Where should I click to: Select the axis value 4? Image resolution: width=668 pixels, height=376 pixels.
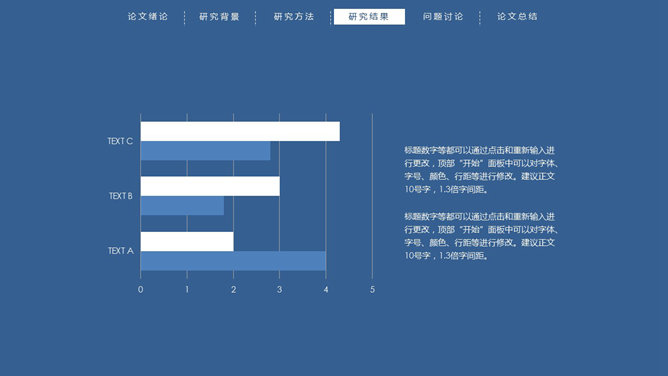[x=326, y=290]
